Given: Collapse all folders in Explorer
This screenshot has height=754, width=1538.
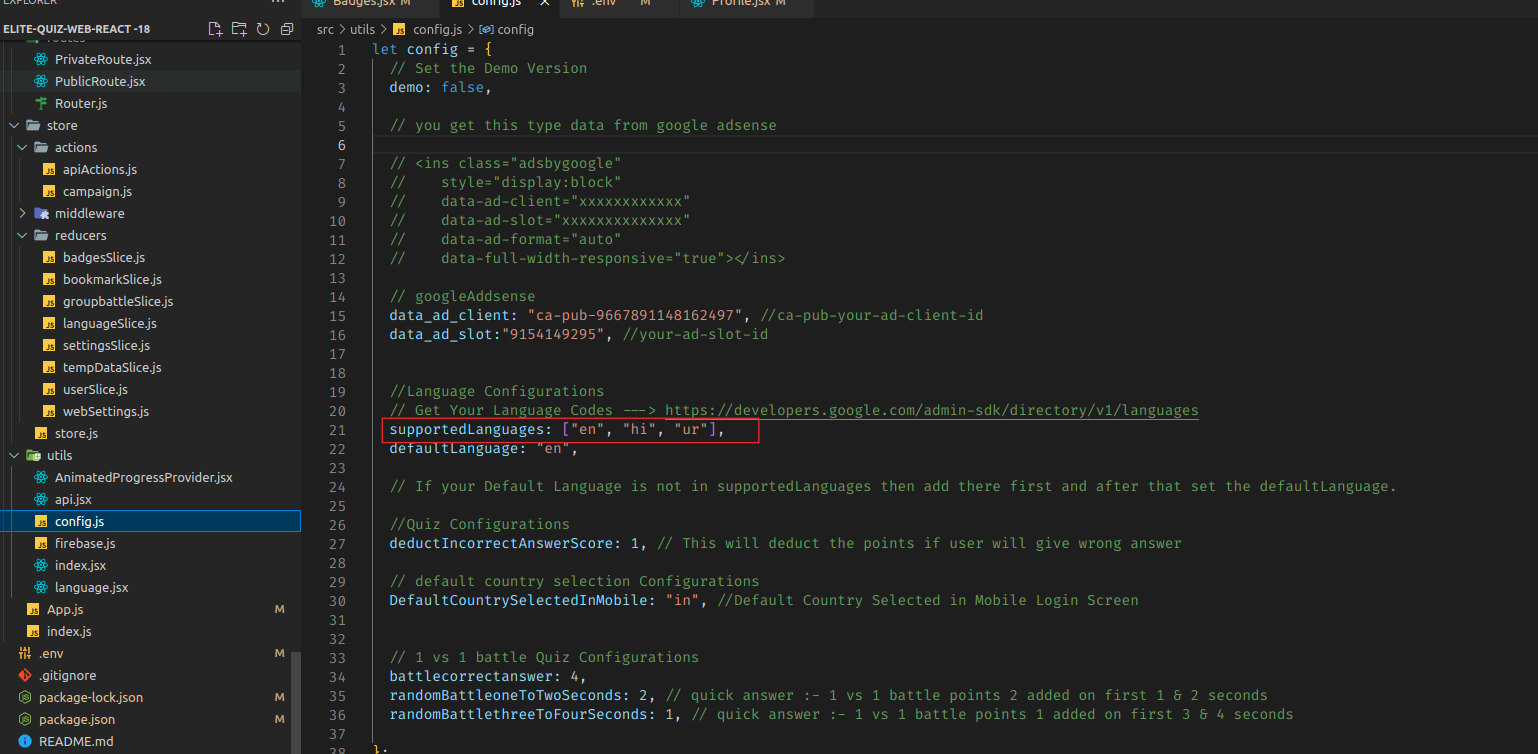Looking at the screenshot, I should (x=287, y=29).
